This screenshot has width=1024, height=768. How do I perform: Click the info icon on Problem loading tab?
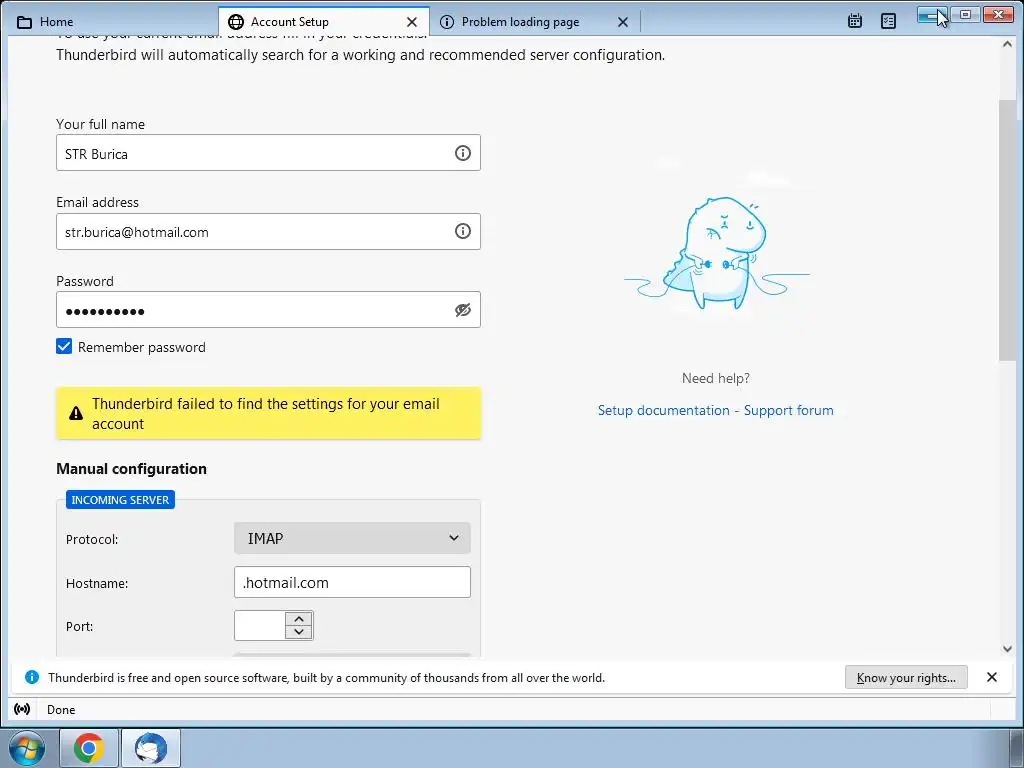(447, 22)
